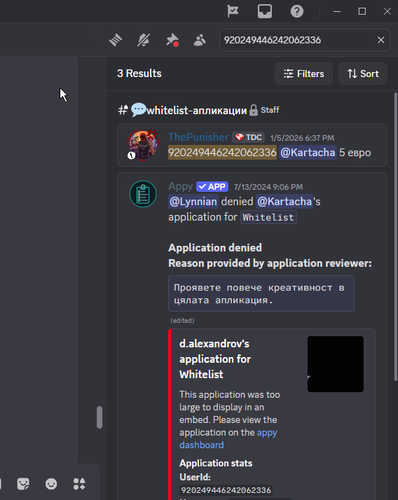Click the @Kartacha mention in ThePunisher's message

(308, 153)
